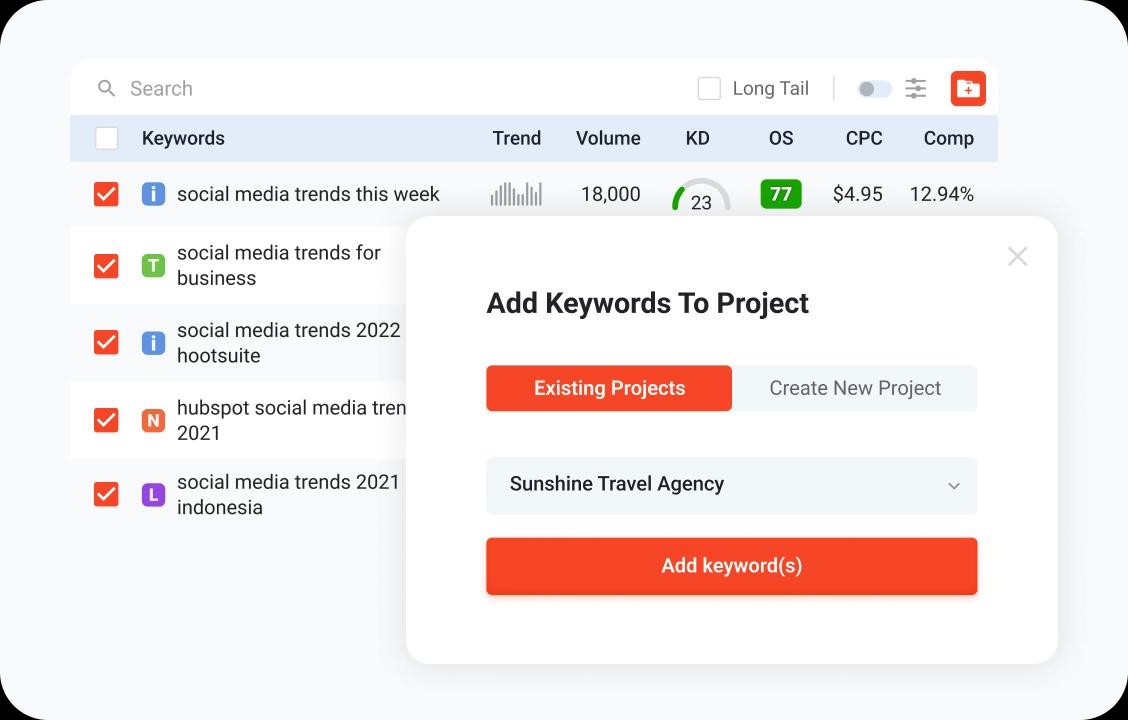Enable the Long Tail checkbox
This screenshot has width=1128, height=720.
(x=709, y=89)
